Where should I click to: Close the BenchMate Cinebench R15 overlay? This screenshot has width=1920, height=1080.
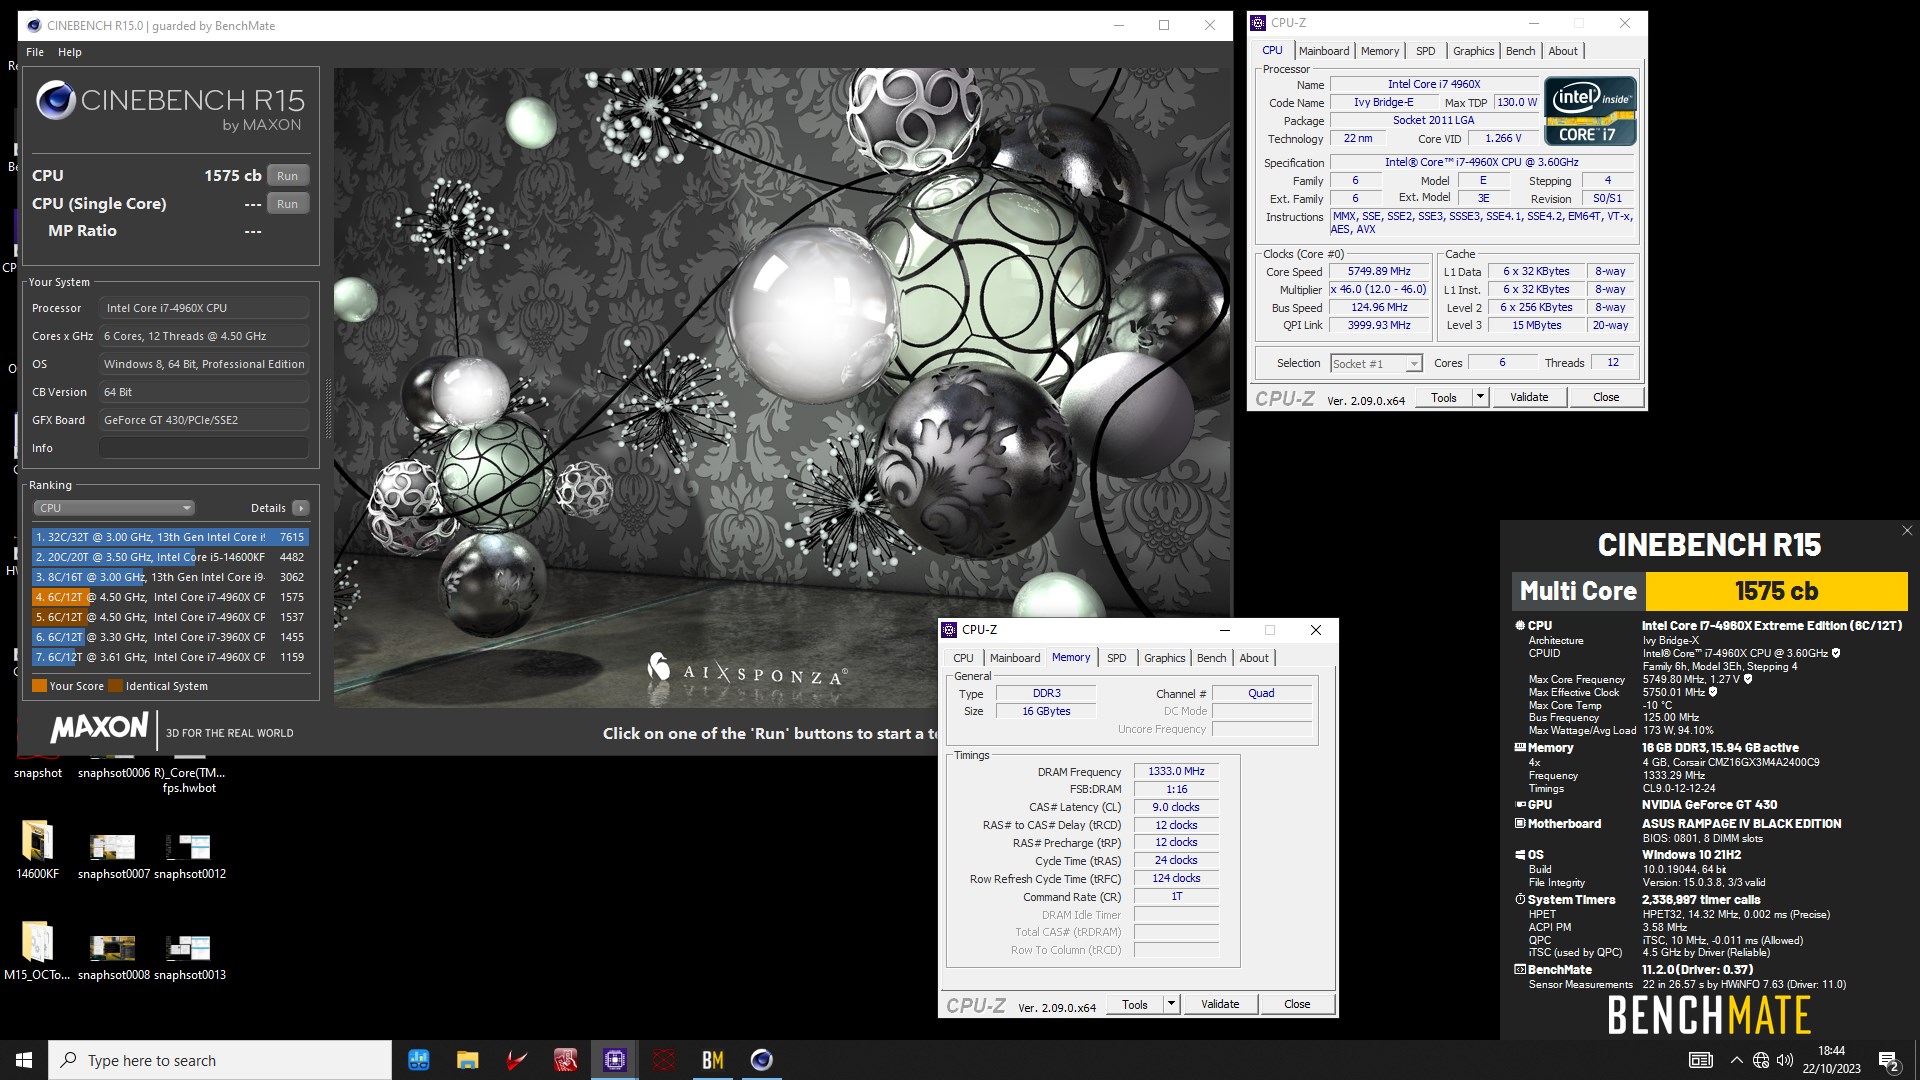(x=1907, y=531)
